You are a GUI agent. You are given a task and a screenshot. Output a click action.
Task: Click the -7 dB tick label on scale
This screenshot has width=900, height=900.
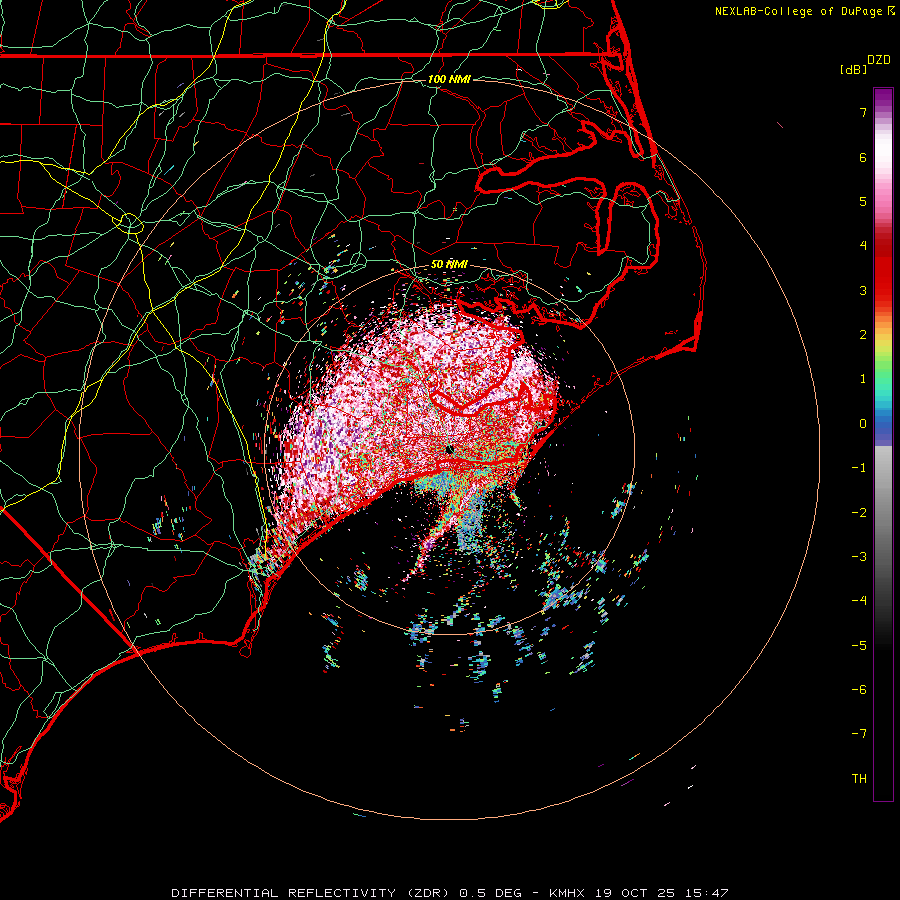[859, 734]
